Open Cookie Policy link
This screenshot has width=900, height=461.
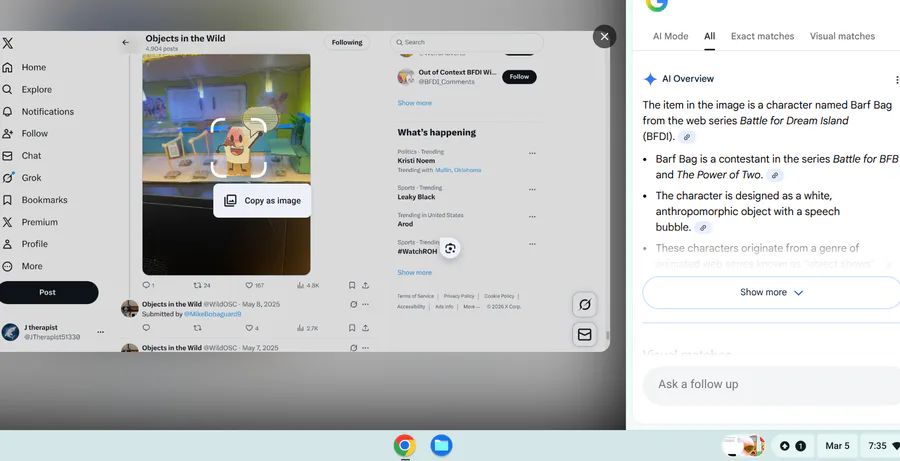tap(499, 296)
